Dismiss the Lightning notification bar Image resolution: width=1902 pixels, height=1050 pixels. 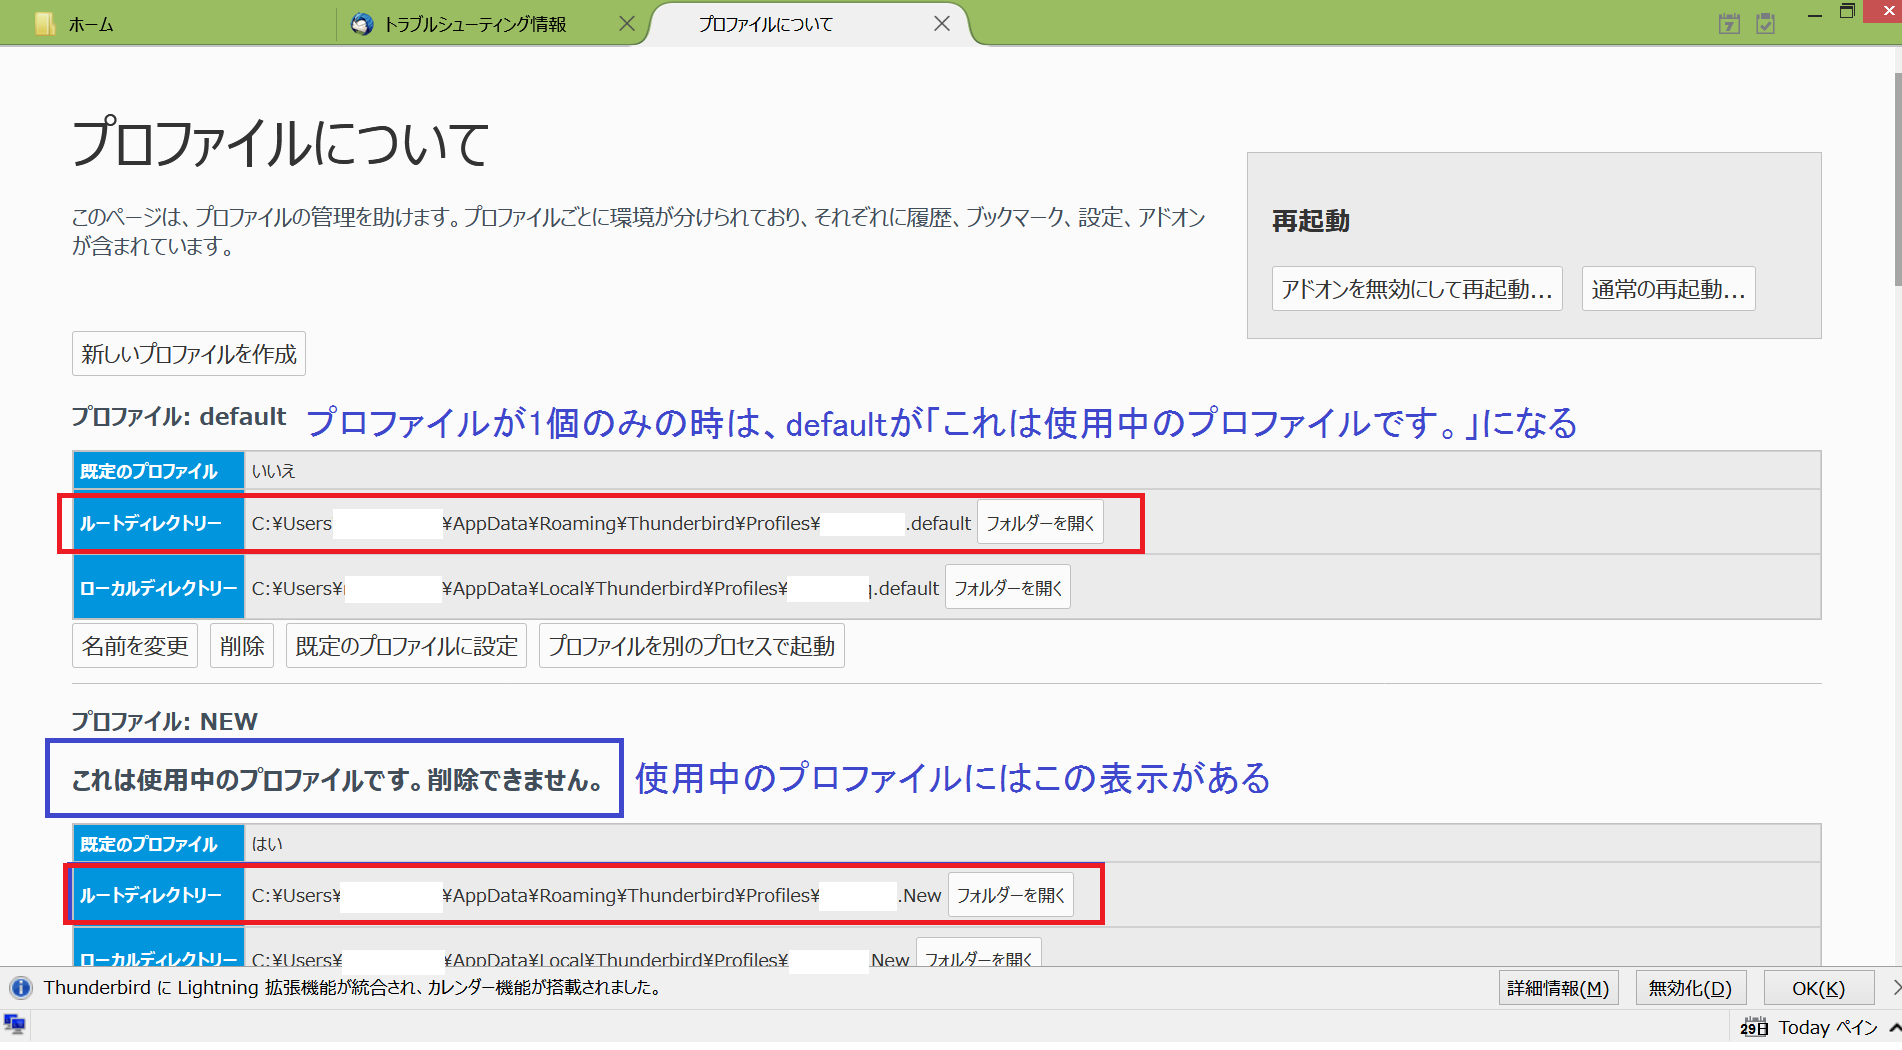[x=1895, y=988]
